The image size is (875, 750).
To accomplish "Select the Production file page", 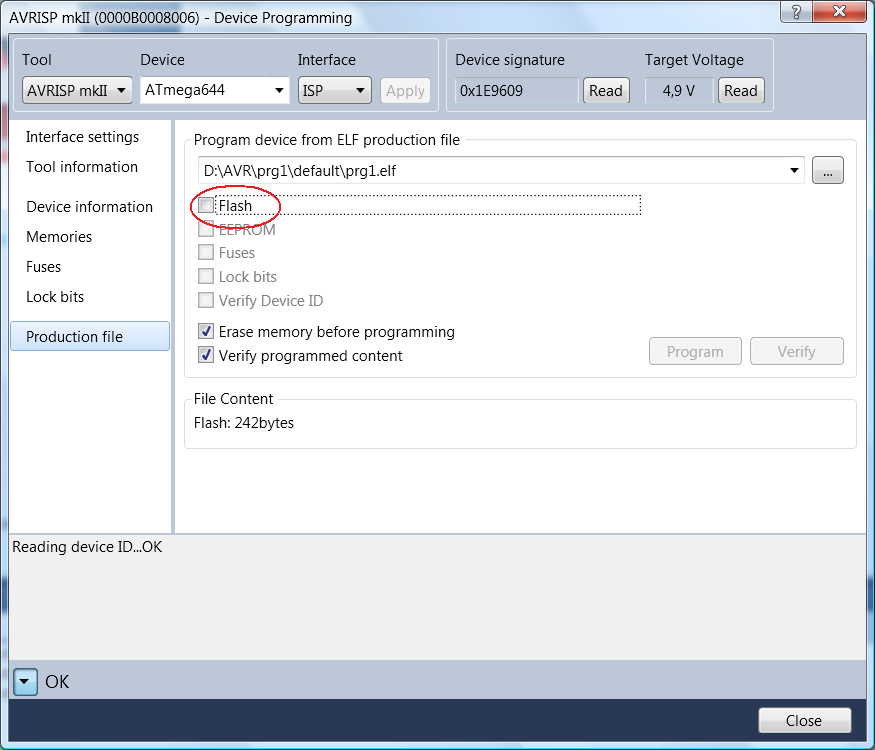I will (x=90, y=336).
